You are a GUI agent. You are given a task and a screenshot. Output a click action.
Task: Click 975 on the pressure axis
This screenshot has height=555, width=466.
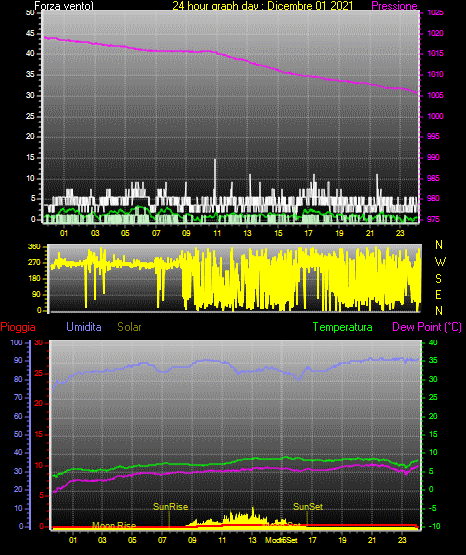coord(433,219)
